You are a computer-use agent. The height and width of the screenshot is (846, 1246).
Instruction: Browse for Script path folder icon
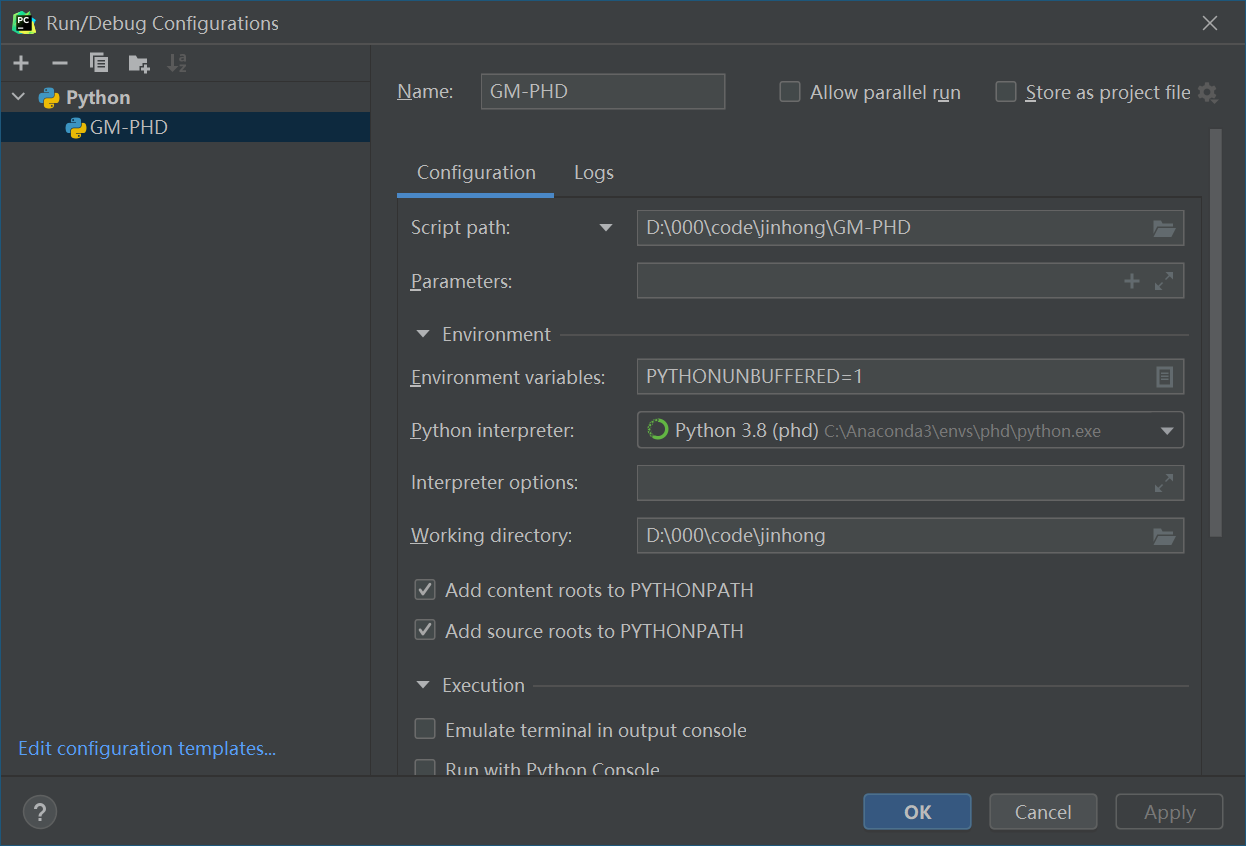1164,228
